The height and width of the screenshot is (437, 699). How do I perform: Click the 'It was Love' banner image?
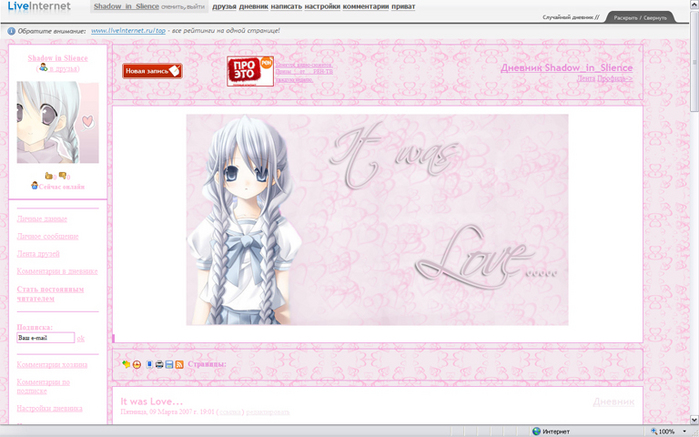(377, 220)
